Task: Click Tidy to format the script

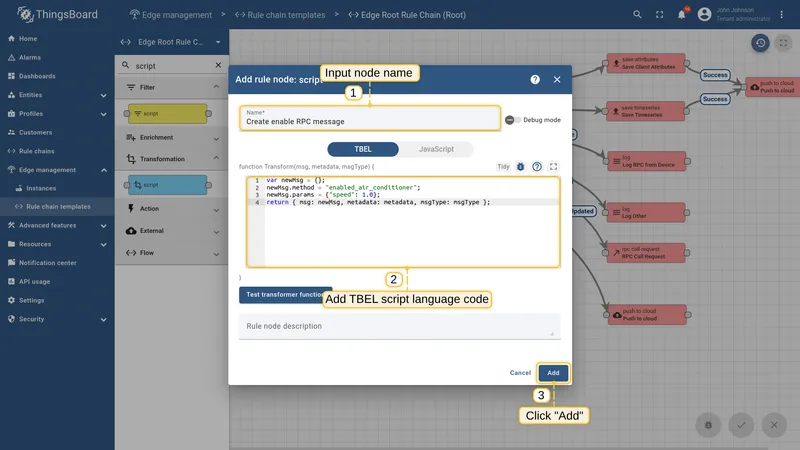Action: [503, 167]
